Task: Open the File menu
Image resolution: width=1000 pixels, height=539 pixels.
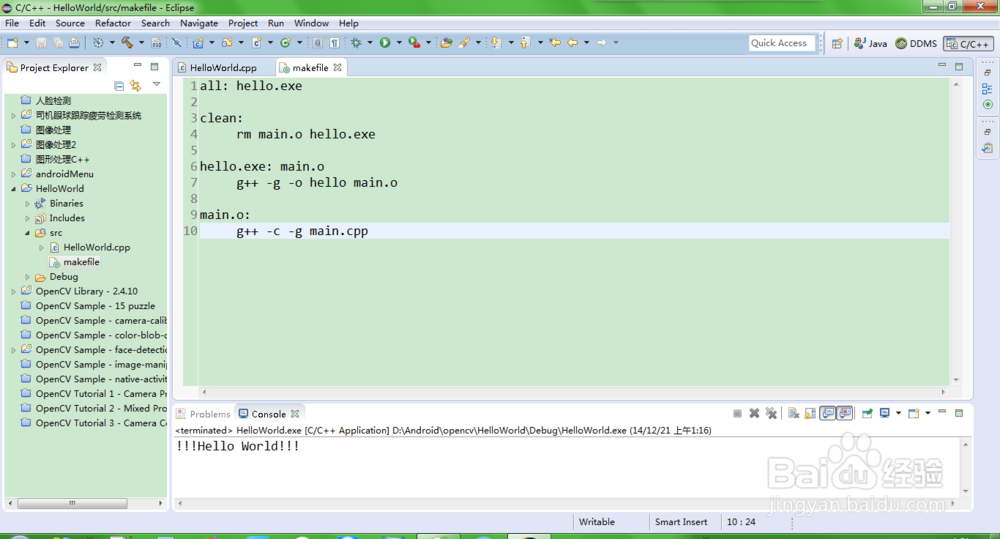Action: [x=11, y=23]
